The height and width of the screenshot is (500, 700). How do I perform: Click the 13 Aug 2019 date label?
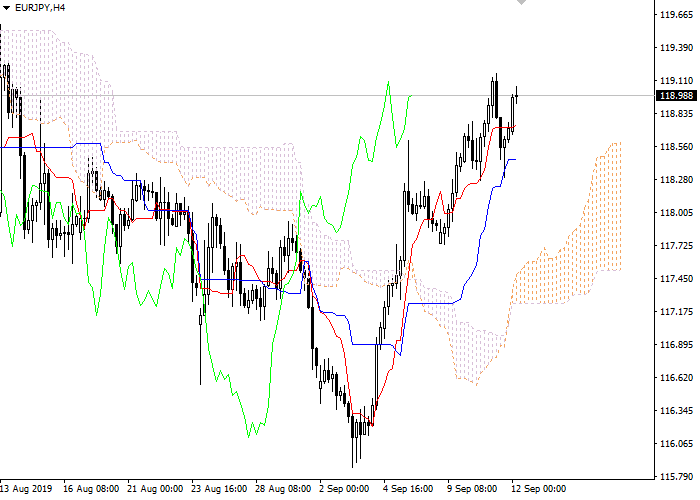(26, 489)
